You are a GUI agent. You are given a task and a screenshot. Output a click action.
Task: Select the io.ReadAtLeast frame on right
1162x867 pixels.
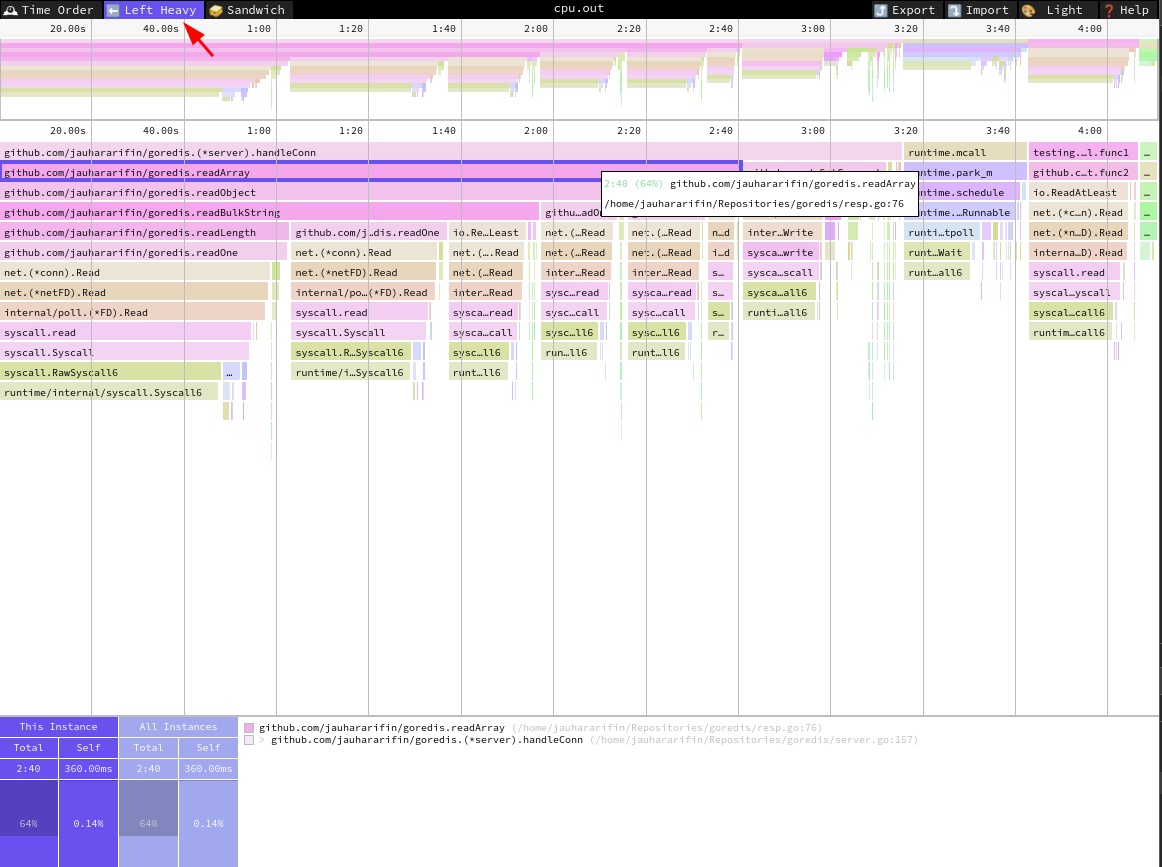(x=1078, y=192)
